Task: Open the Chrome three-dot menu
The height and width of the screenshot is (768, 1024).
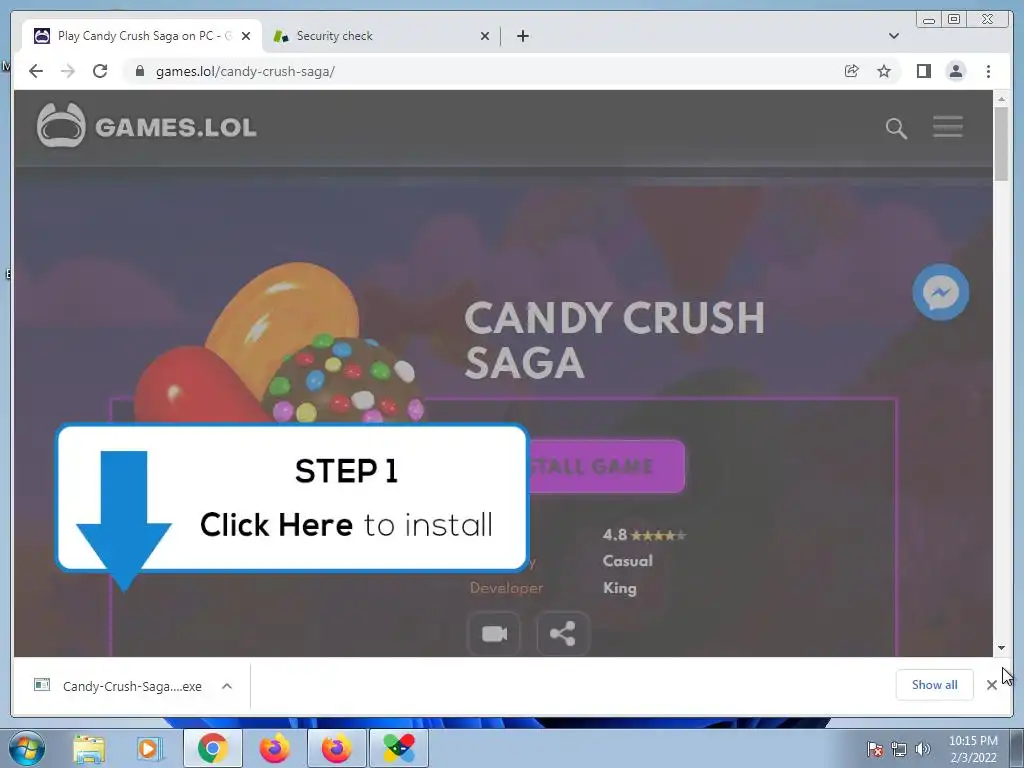Action: pyautogui.click(x=988, y=71)
